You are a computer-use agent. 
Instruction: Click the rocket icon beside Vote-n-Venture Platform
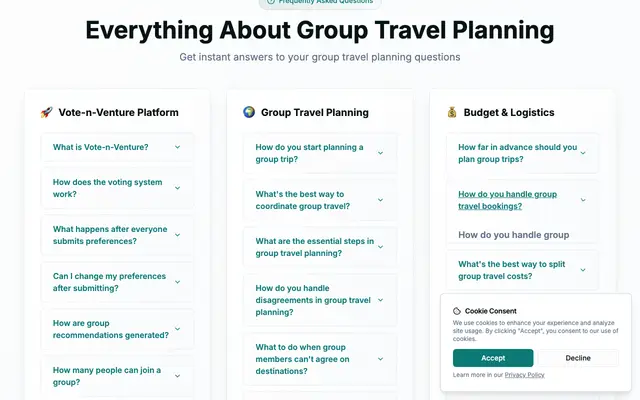[47, 112]
